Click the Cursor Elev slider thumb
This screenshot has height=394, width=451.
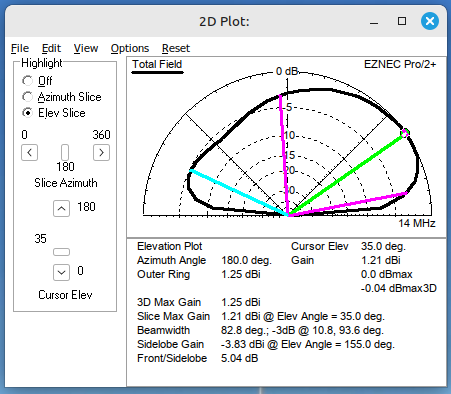(61, 252)
